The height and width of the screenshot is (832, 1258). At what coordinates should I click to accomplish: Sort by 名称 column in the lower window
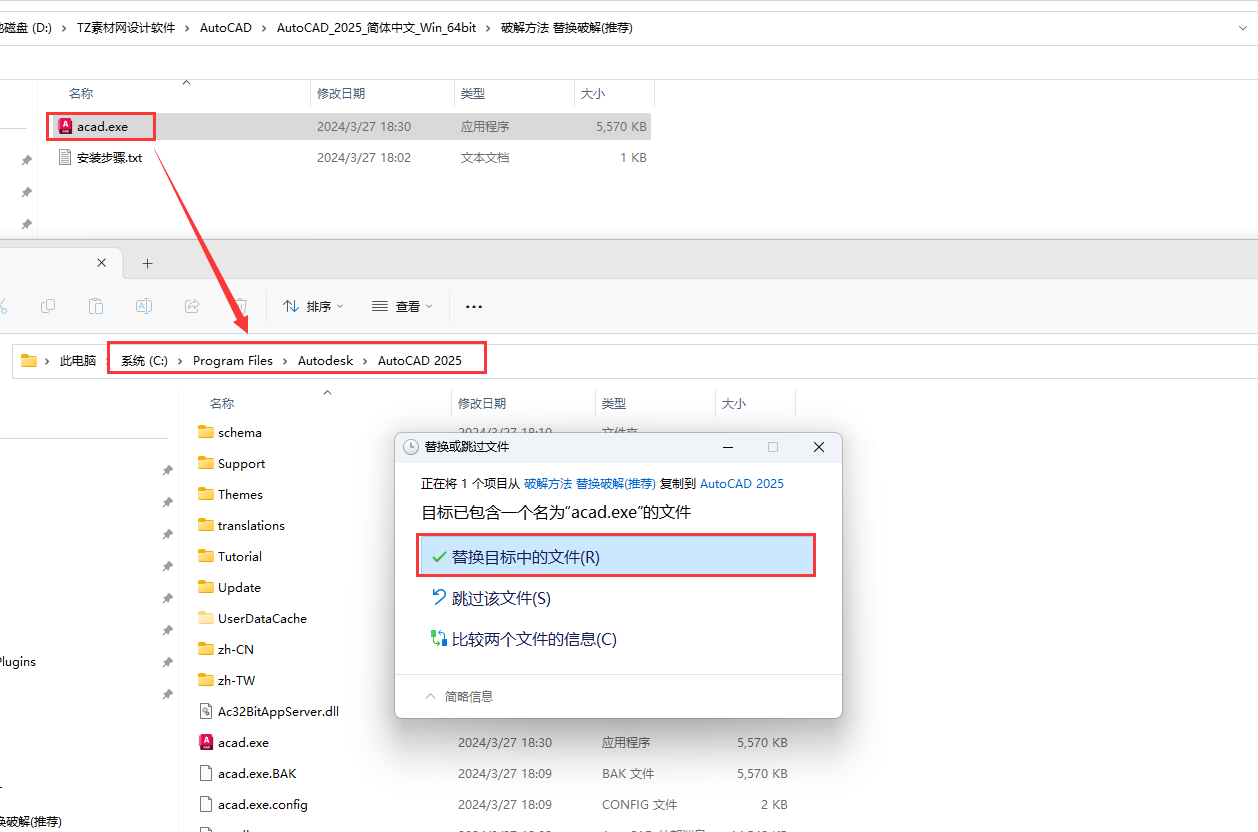pyautogui.click(x=222, y=403)
